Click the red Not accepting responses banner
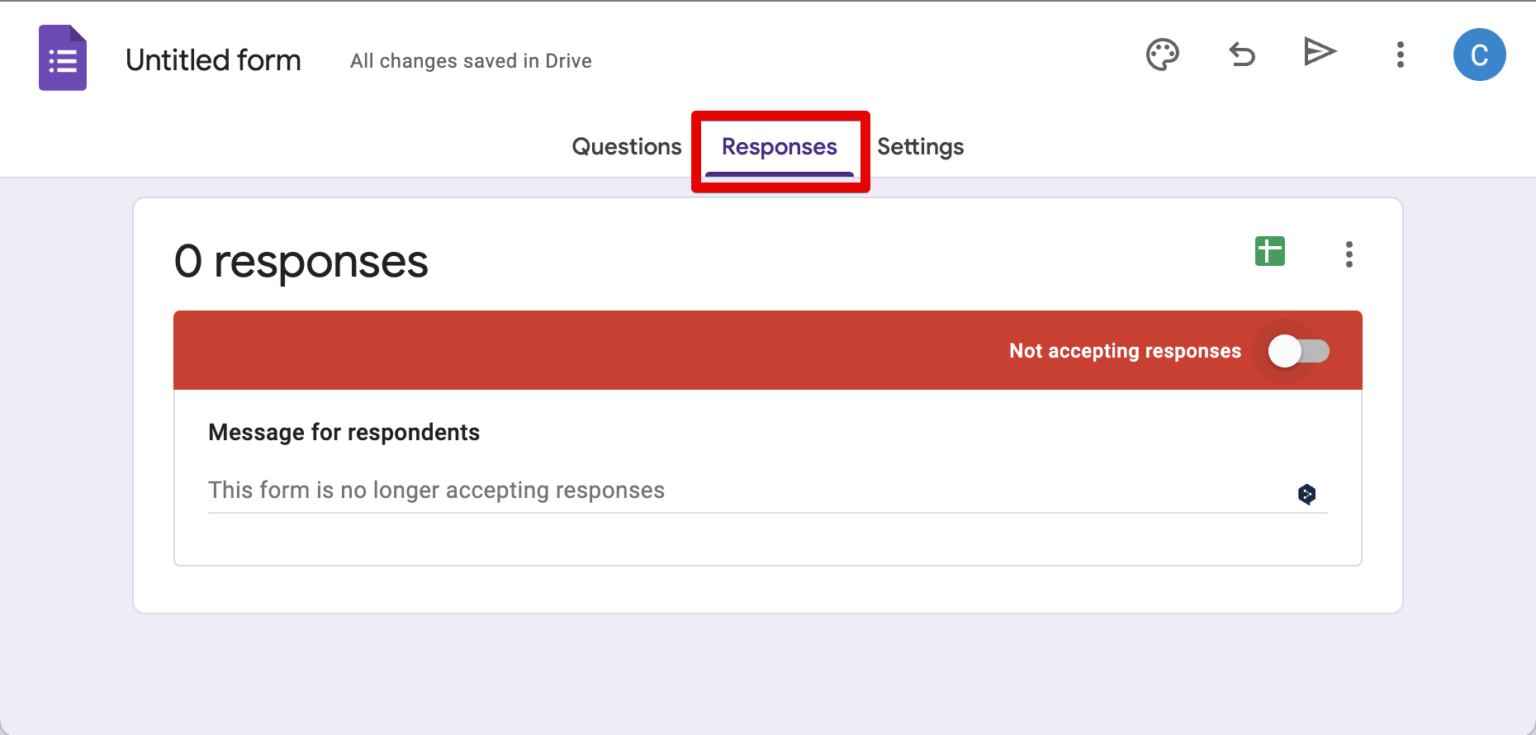The height and width of the screenshot is (735, 1536). pyautogui.click(x=600, y=351)
